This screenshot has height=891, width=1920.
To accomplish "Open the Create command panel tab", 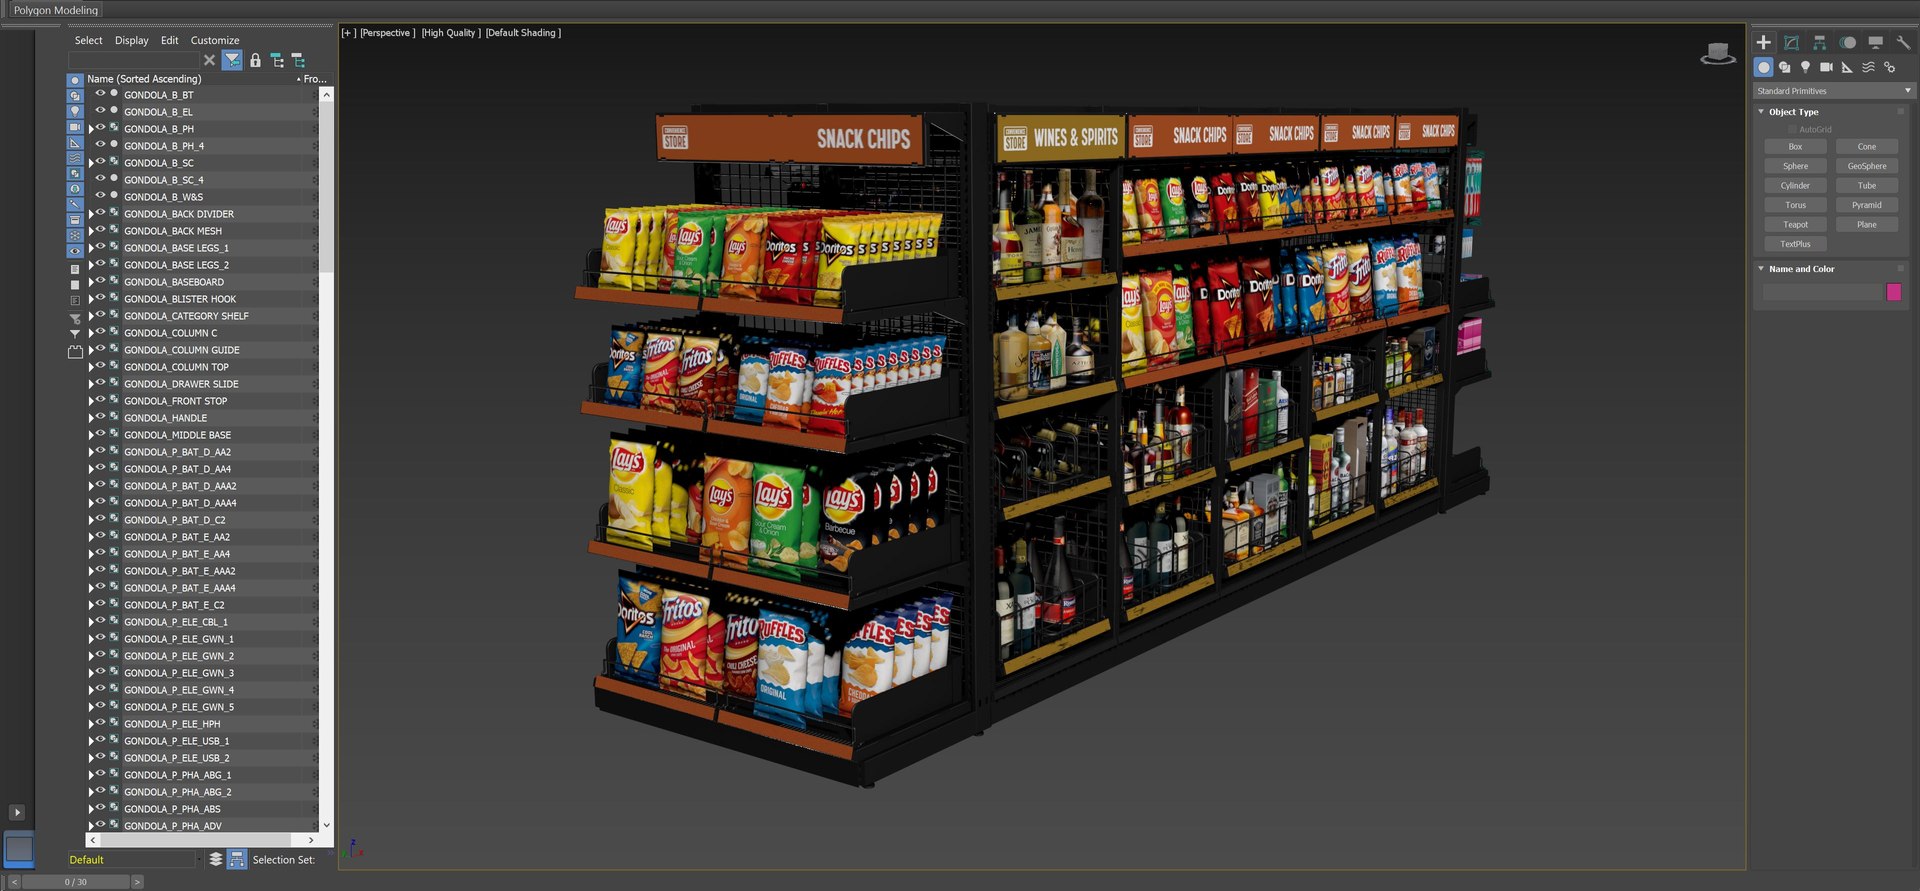I will pyautogui.click(x=1764, y=42).
